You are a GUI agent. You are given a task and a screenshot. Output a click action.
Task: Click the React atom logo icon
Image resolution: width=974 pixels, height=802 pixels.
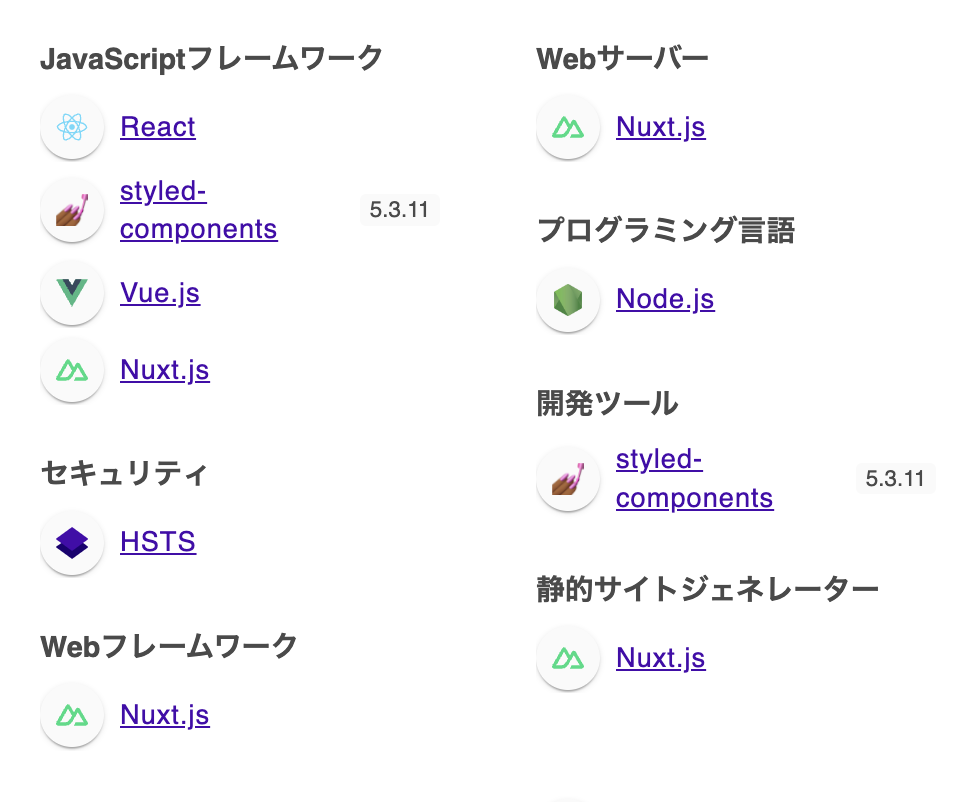click(72, 127)
